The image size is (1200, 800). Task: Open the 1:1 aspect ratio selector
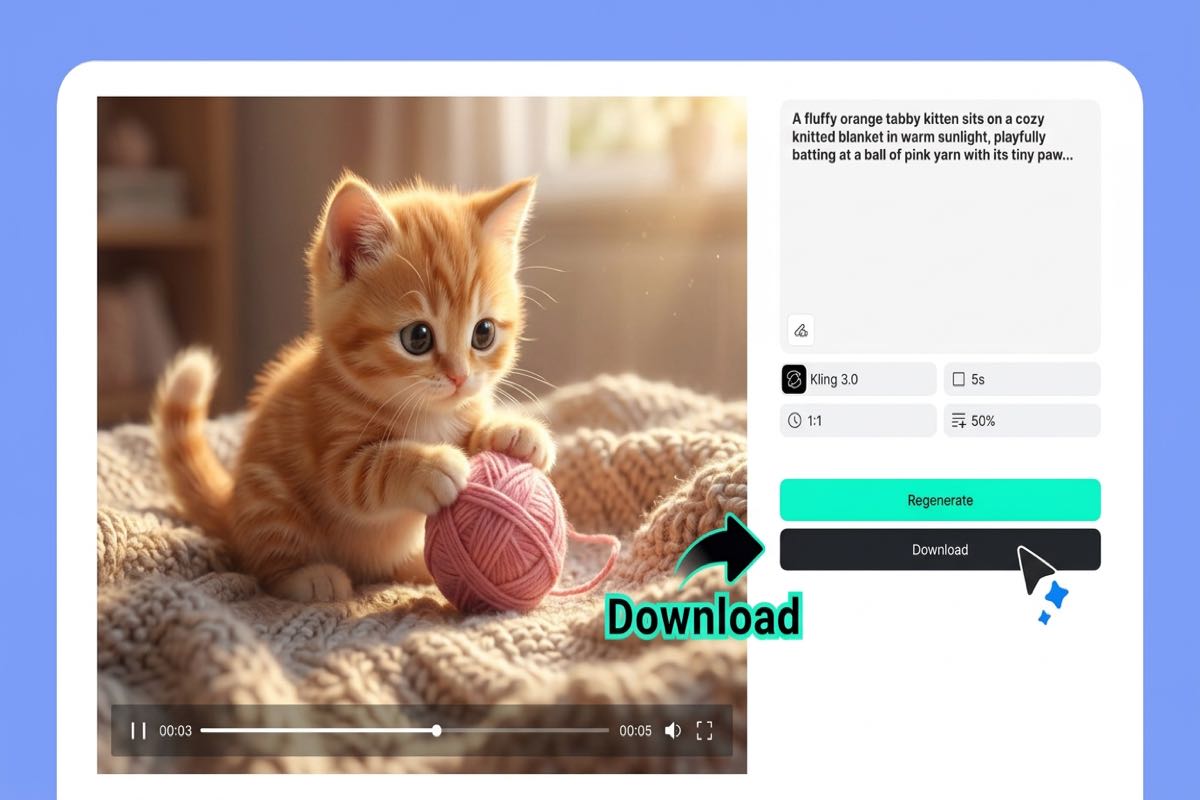click(x=857, y=420)
